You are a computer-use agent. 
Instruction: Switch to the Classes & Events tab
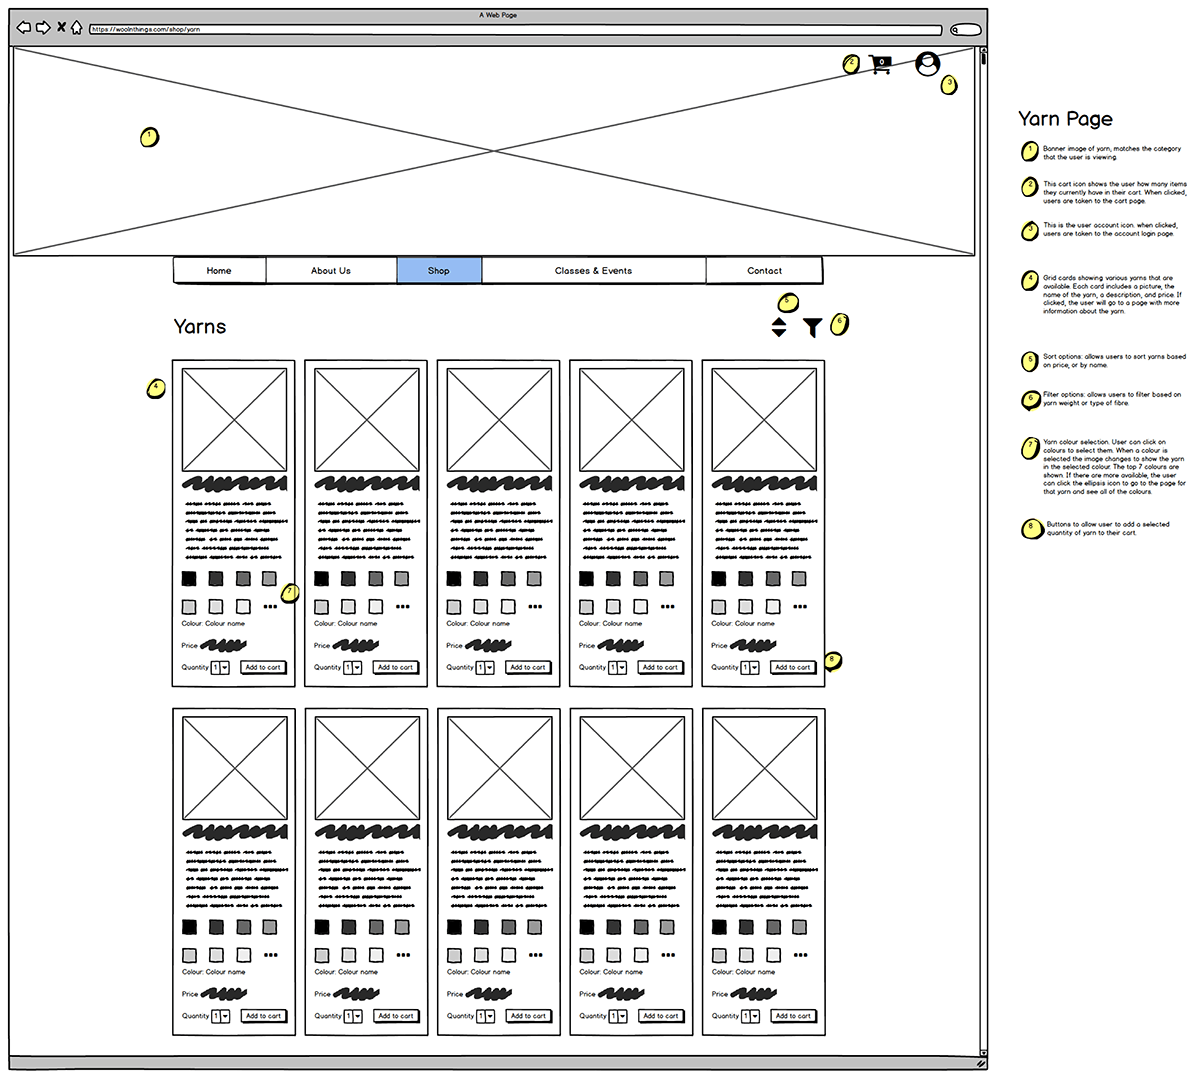coord(594,270)
